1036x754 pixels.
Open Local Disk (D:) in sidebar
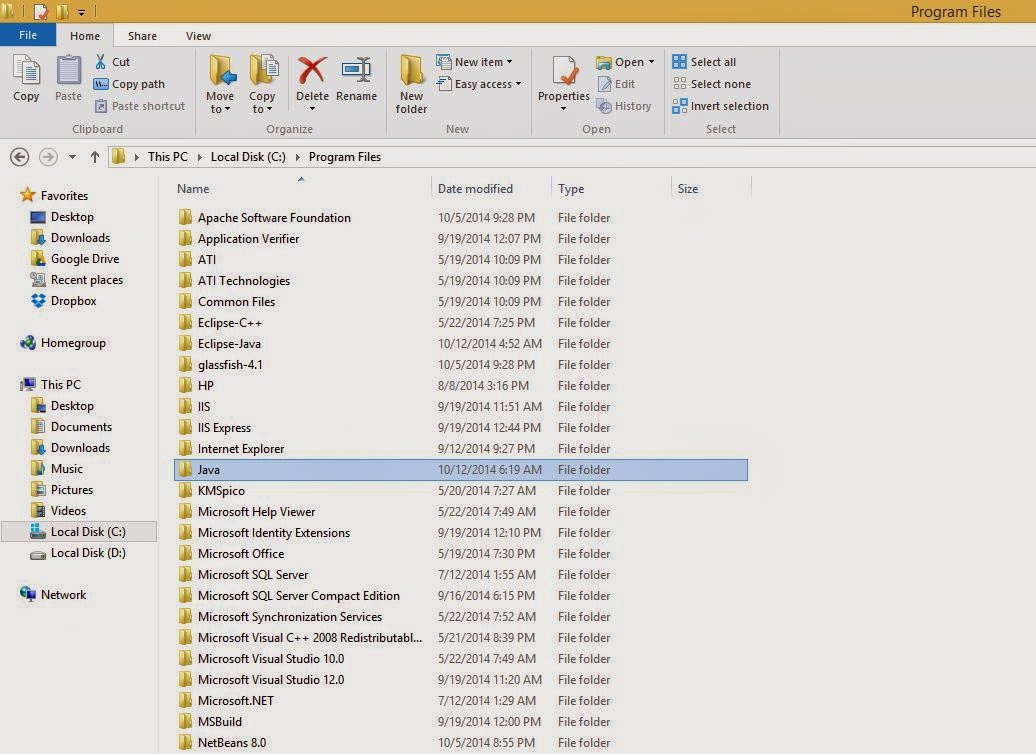pos(78,552)
